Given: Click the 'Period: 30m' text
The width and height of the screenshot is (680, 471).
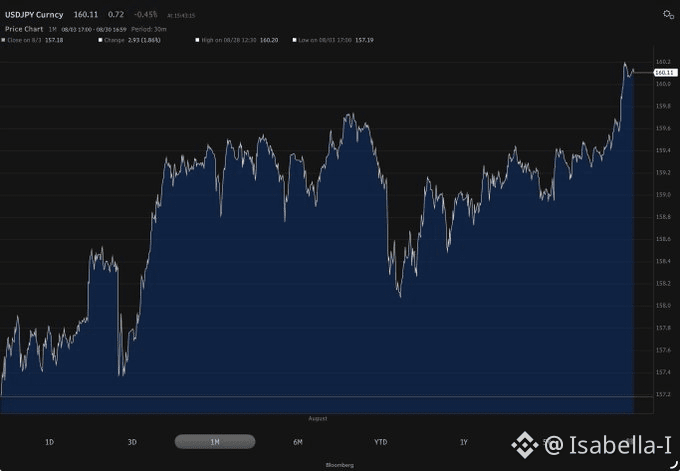Looking at the screenshot, I should tap(149, 29).
